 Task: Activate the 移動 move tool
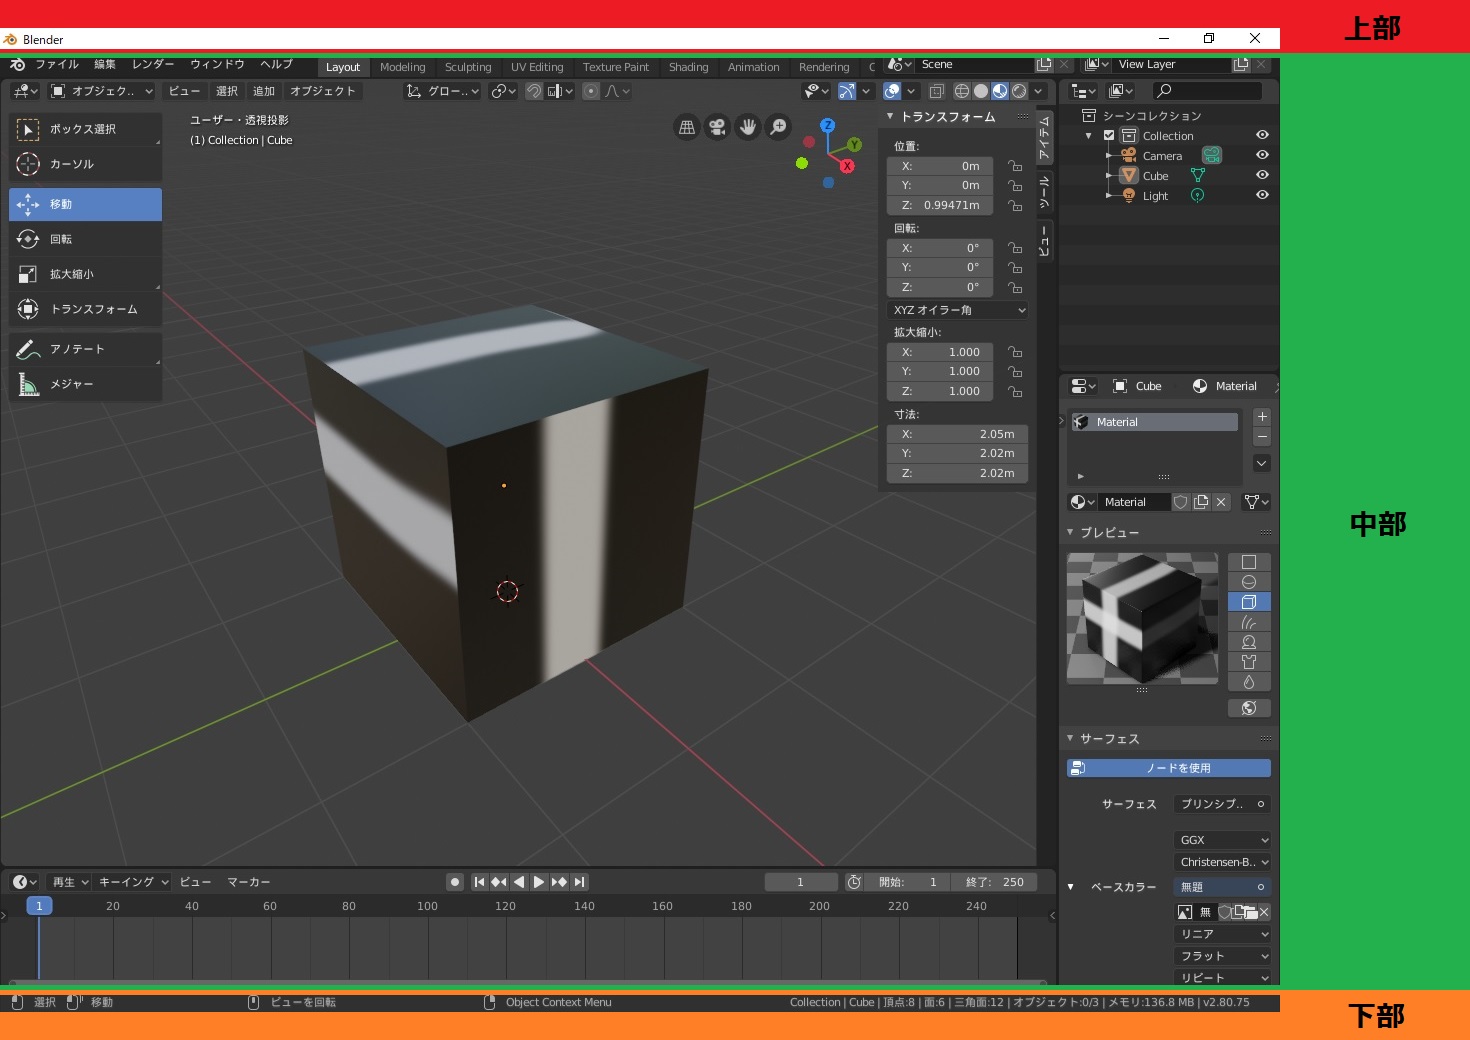(x=85, y=204)
